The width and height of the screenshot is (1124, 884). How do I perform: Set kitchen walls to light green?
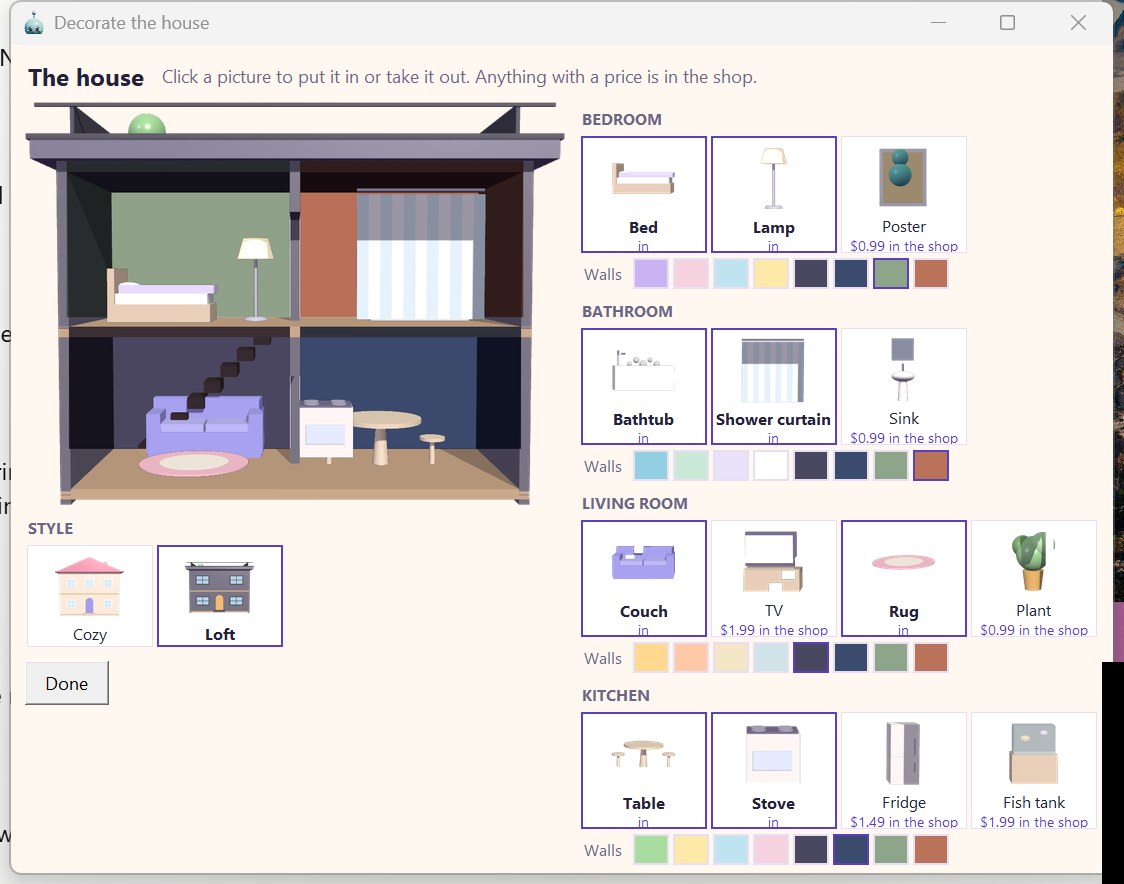click(651, 850)
